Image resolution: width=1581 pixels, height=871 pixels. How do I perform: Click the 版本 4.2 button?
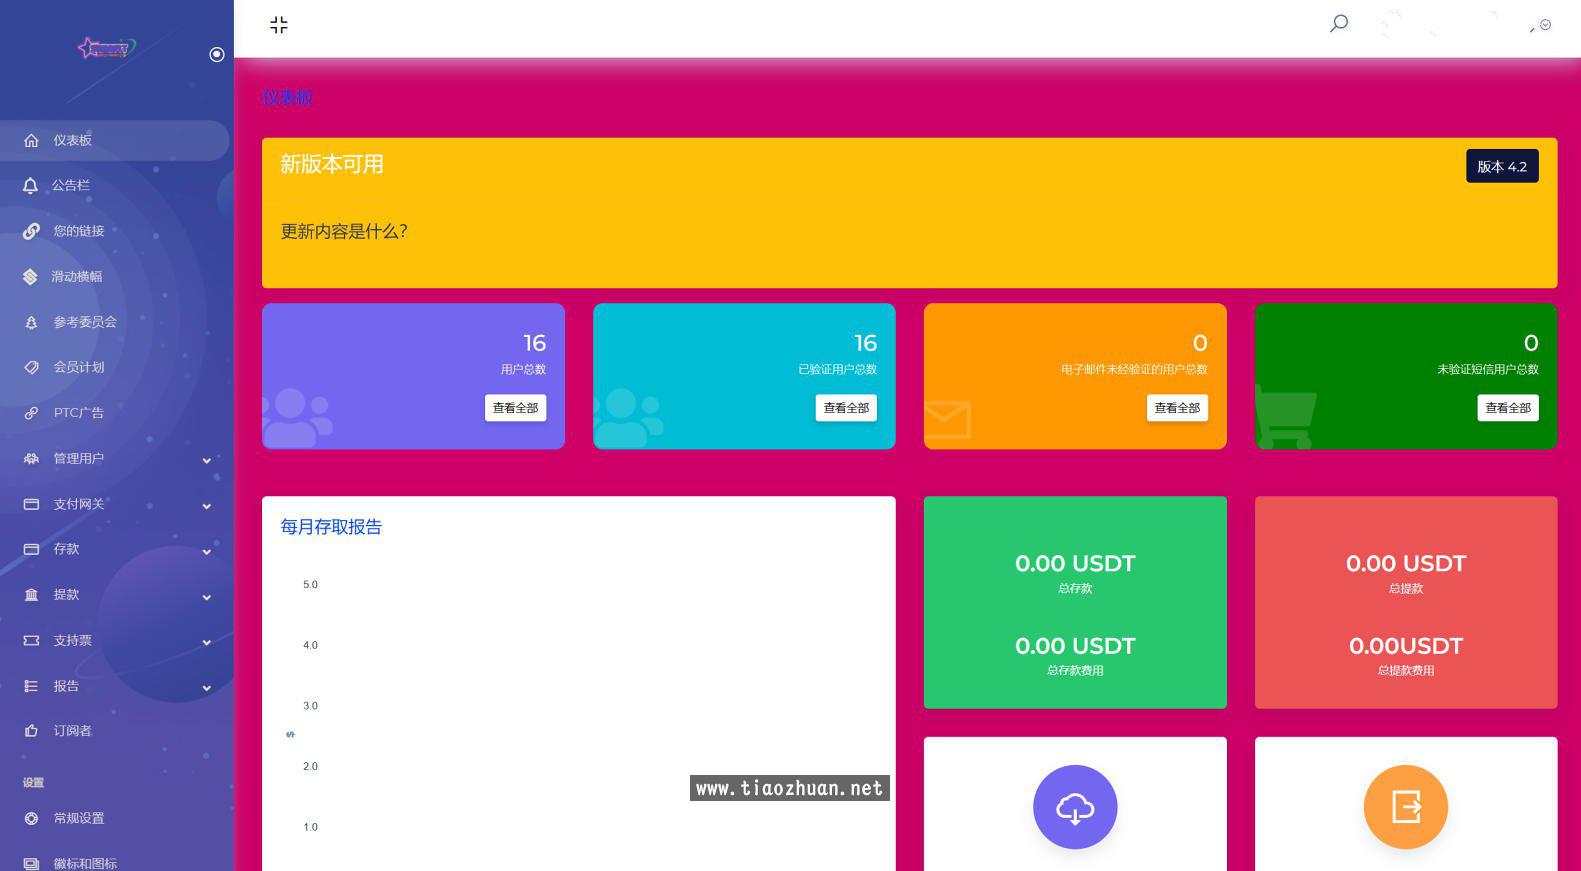(x=1501, y=167)
